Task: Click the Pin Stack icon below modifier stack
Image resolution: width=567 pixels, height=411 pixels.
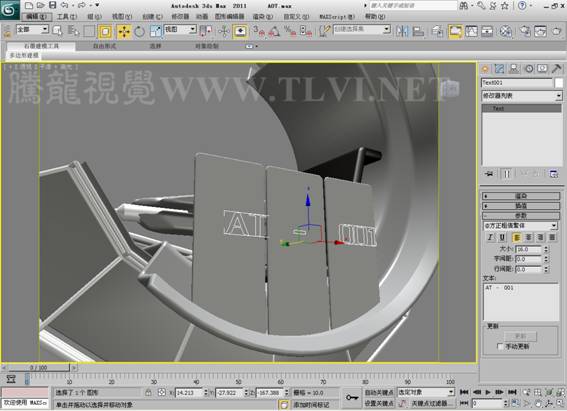Action: (x=489, y=174)
